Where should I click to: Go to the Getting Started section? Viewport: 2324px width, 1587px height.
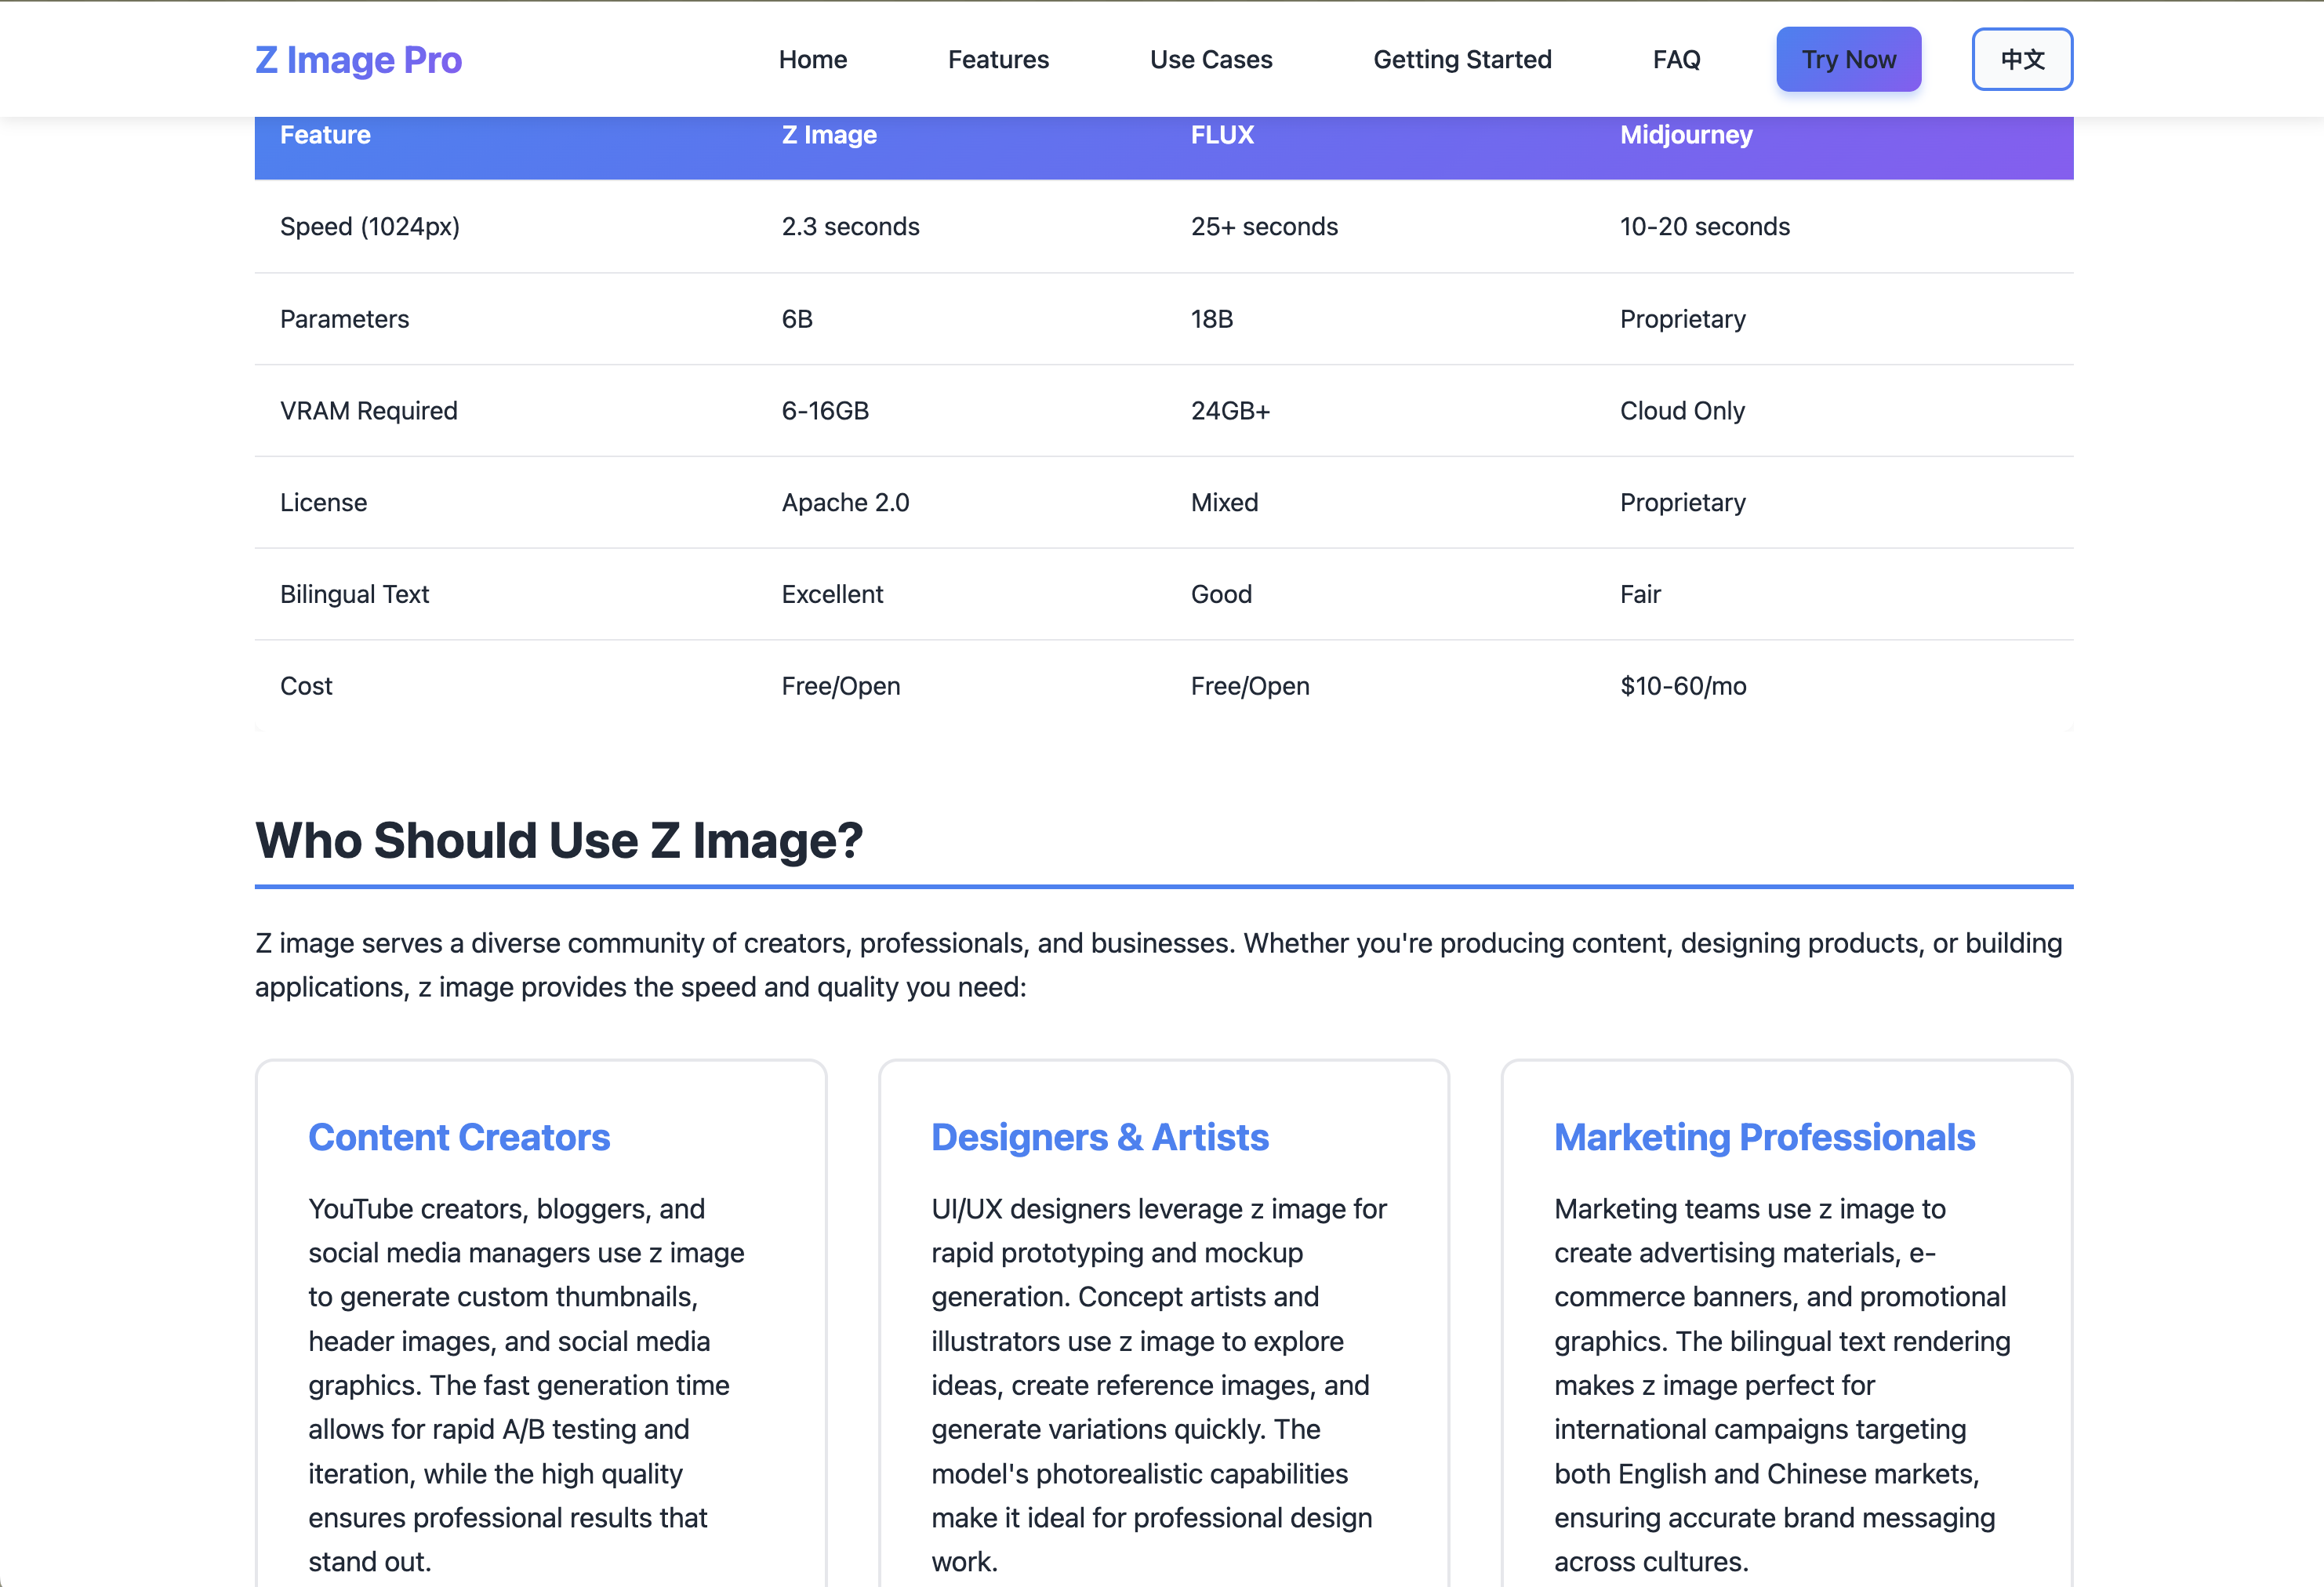(x=1462, y=59)
